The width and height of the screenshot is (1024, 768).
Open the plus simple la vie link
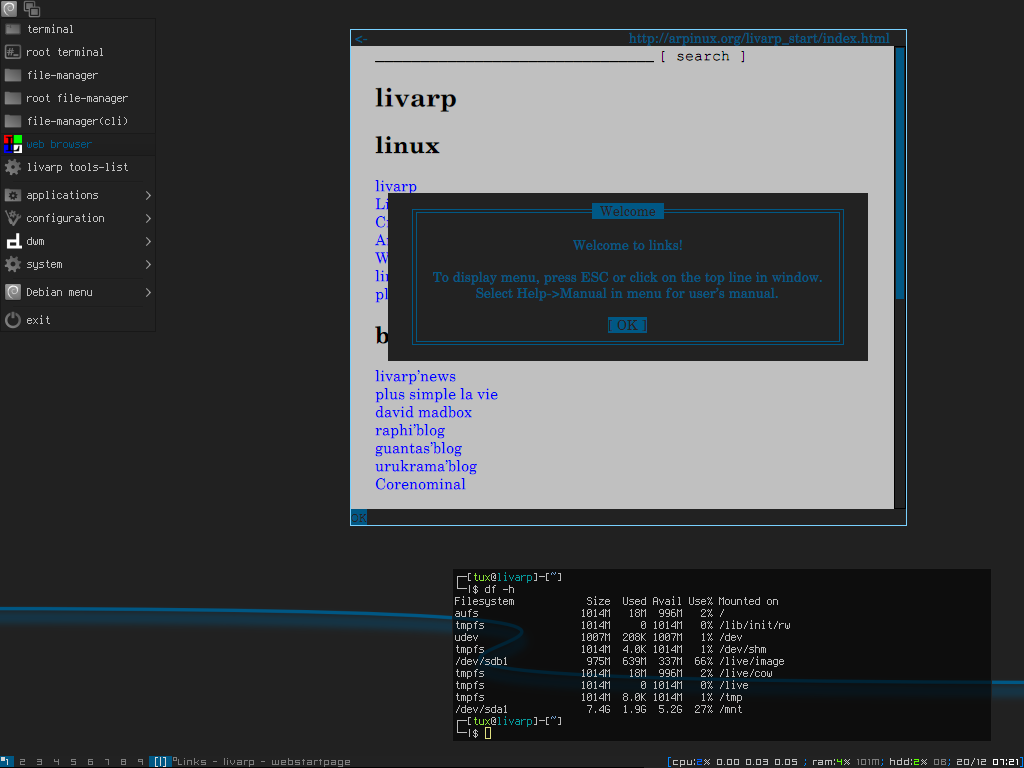[436, 394]
